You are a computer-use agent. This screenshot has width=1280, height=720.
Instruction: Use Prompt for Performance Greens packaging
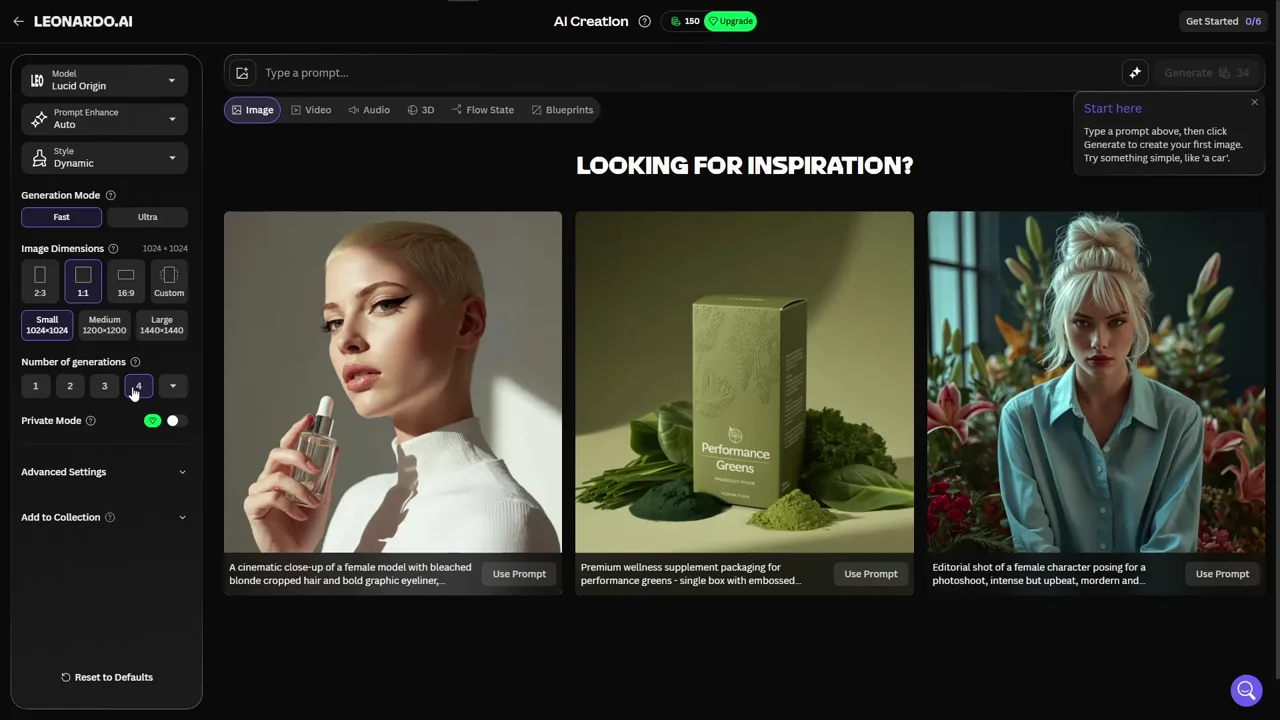(871, 574)
